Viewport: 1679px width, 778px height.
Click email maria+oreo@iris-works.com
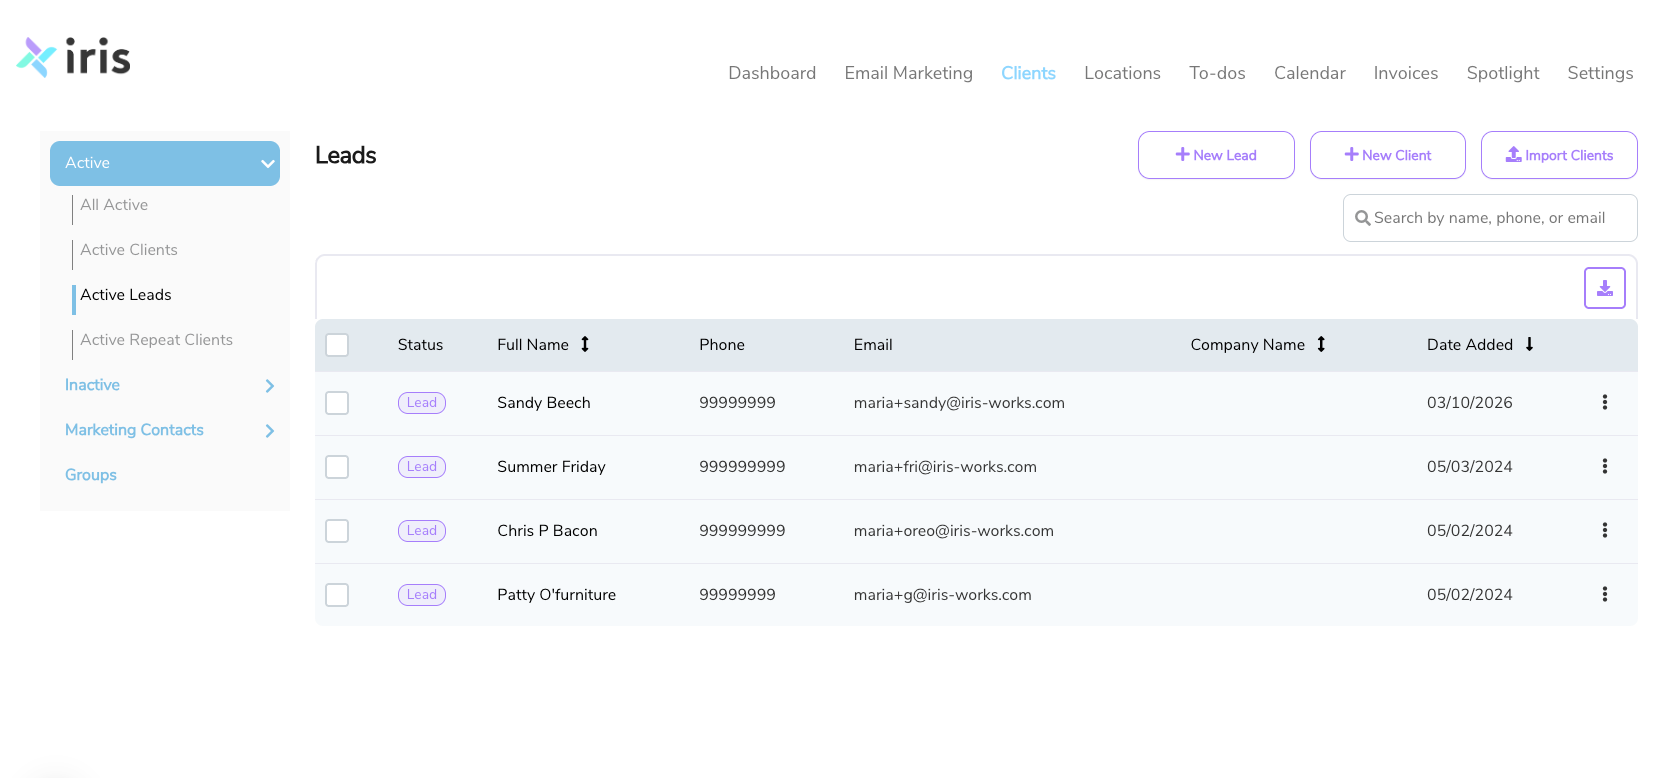953,531
